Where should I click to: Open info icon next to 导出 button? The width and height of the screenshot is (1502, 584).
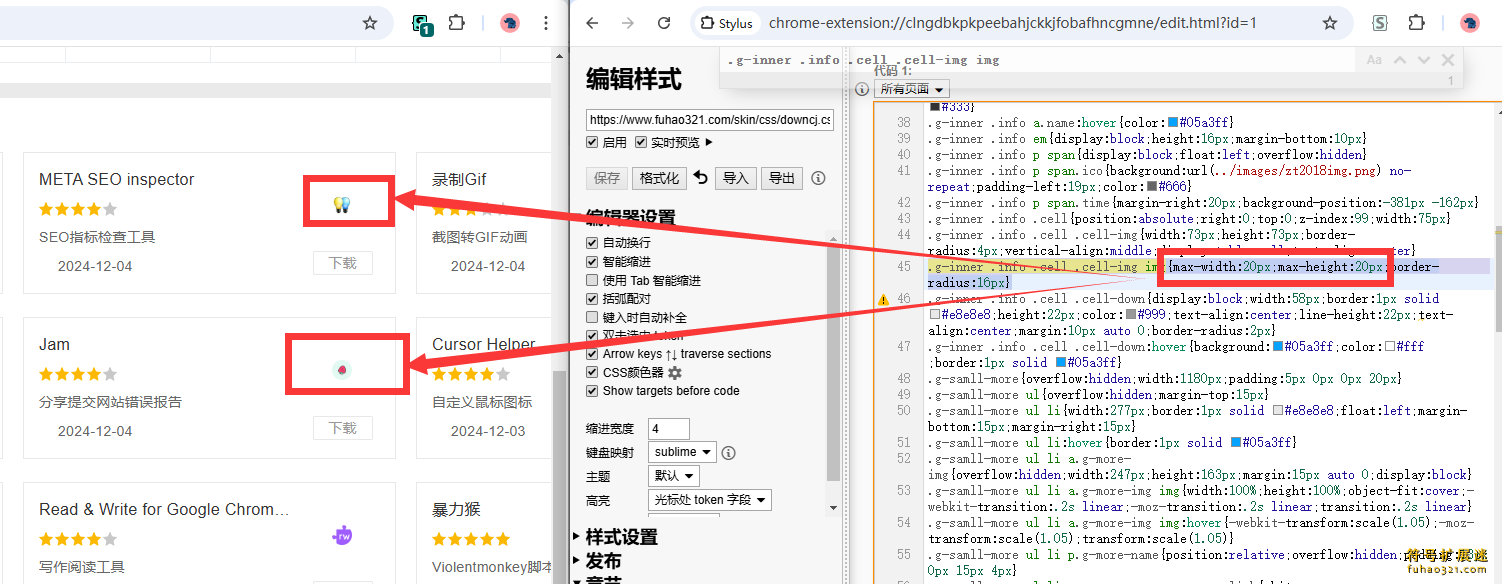tap(818, 178)
